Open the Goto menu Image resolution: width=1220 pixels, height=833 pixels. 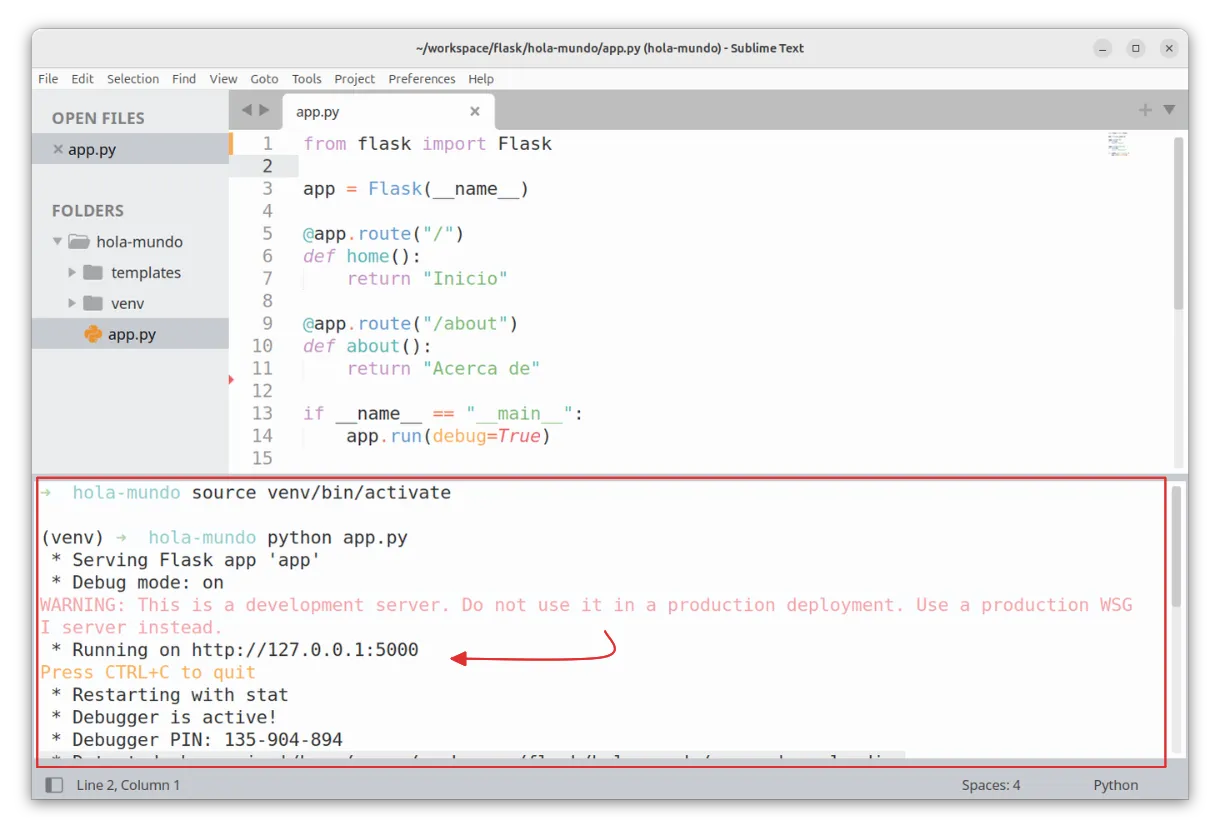pos(264,79)
